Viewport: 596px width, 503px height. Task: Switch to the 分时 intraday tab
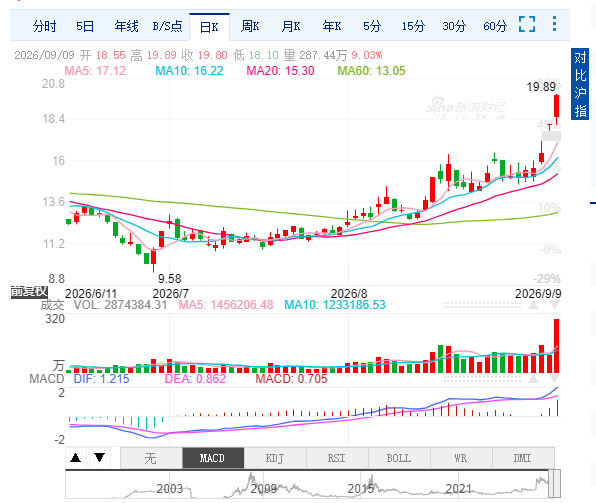[44, 26]
